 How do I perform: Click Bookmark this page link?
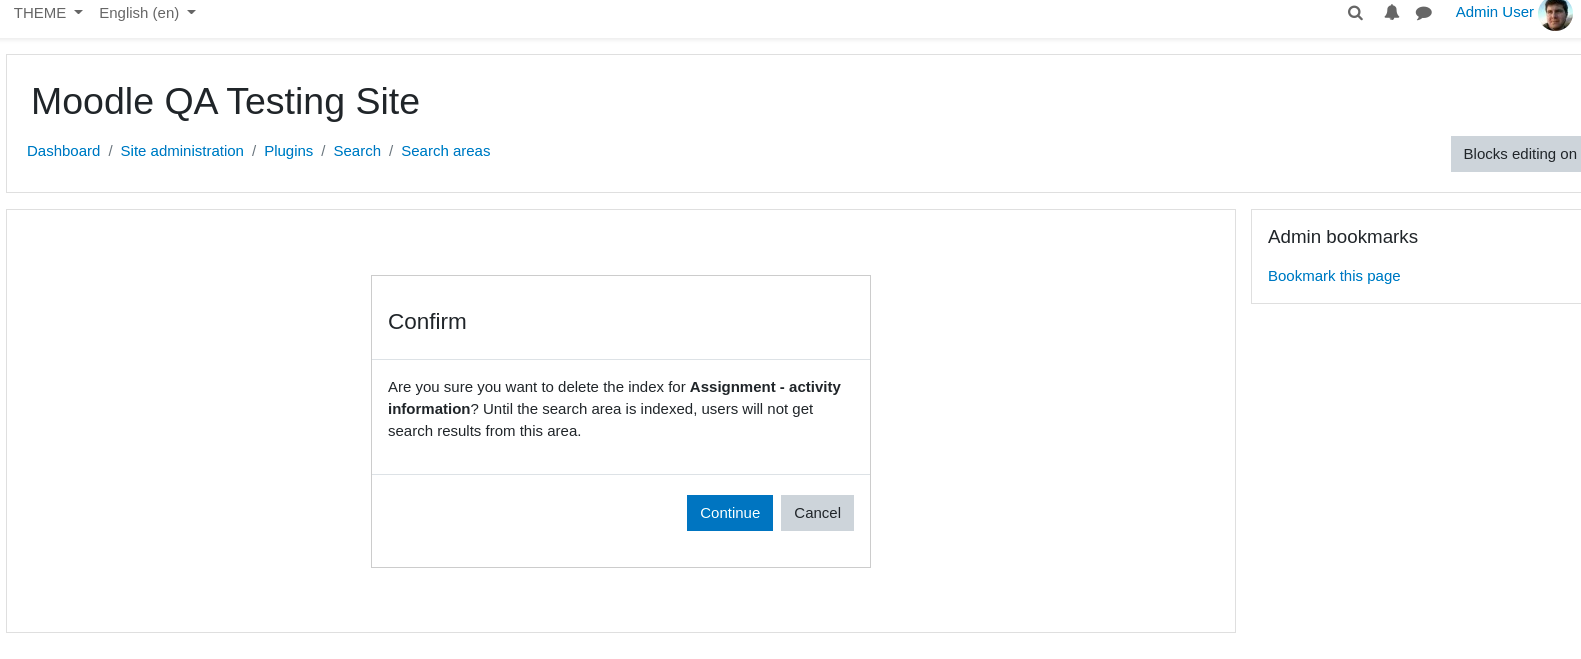1334,276
